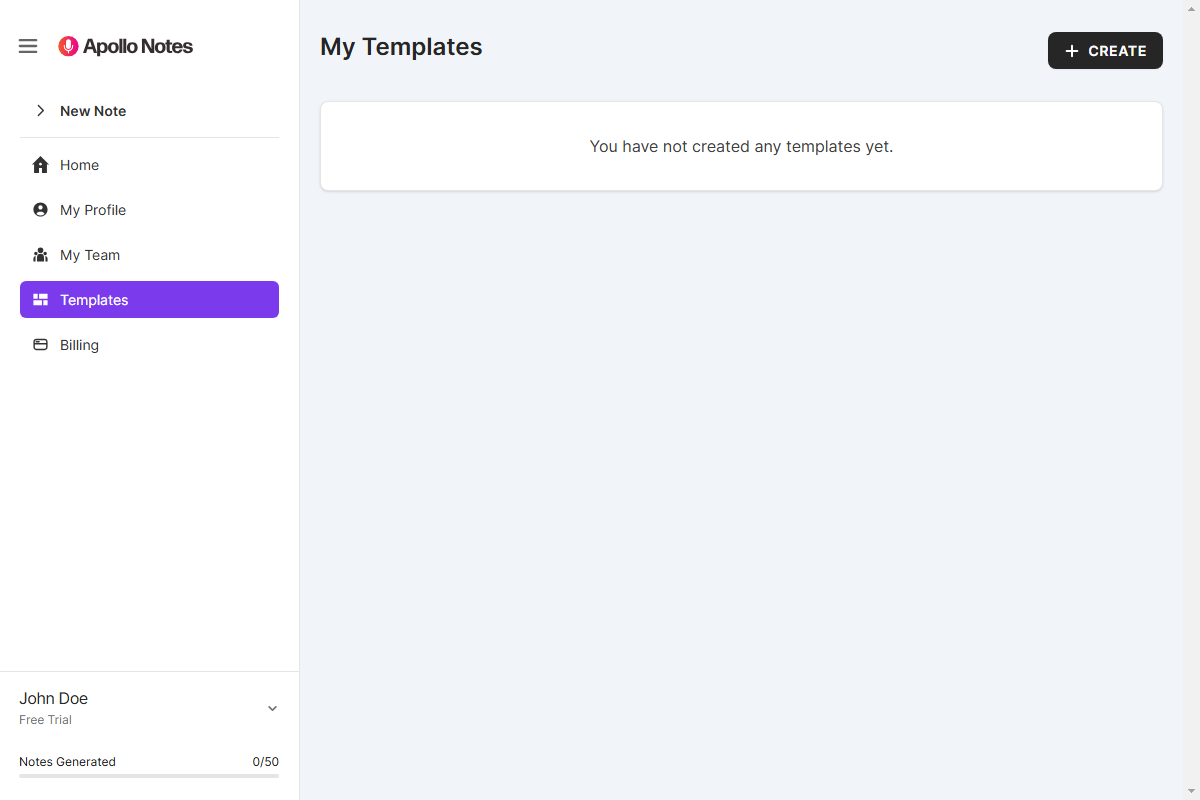
Task: Expand the New Note chevron
Action: point(40,111)
